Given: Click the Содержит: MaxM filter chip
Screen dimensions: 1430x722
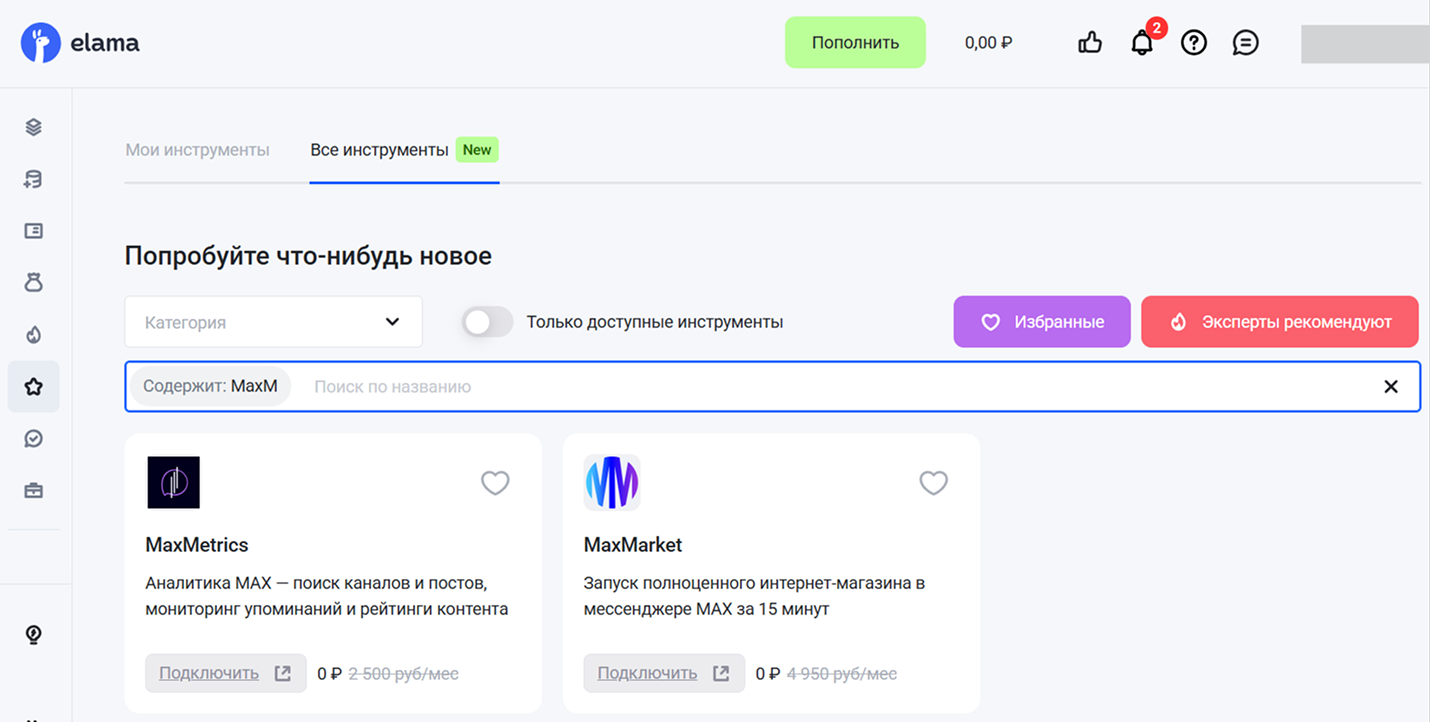Looking at the screenshot, I should (210, 386).
